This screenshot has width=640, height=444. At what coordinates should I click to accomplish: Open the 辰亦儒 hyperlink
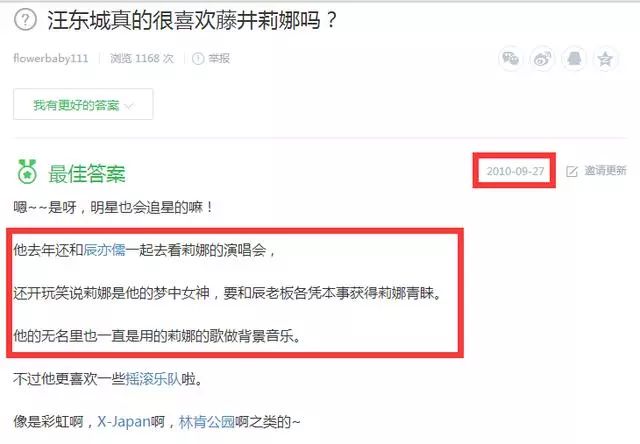[x=104, y=250]
